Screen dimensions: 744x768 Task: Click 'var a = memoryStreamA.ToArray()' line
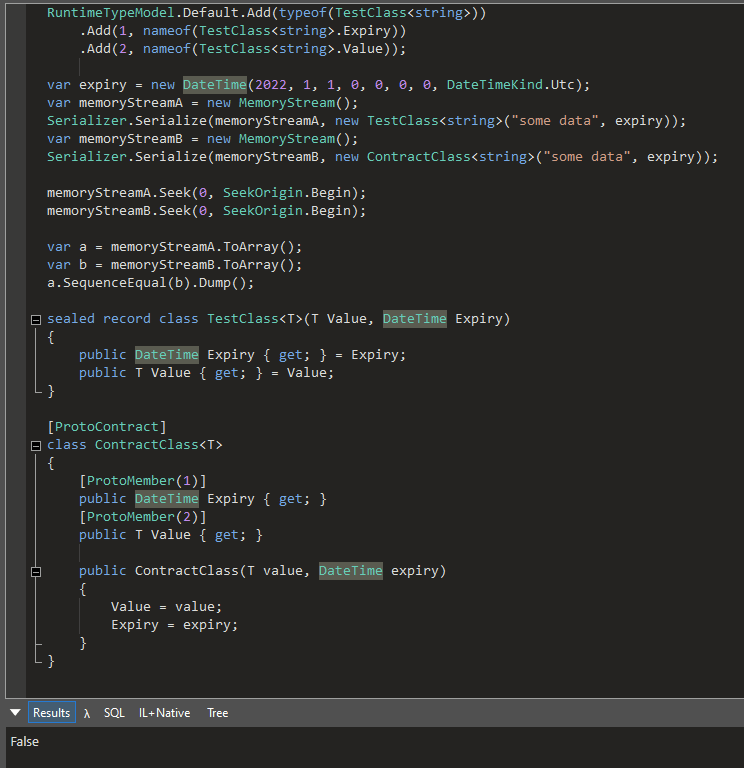(x=174, y=247)
